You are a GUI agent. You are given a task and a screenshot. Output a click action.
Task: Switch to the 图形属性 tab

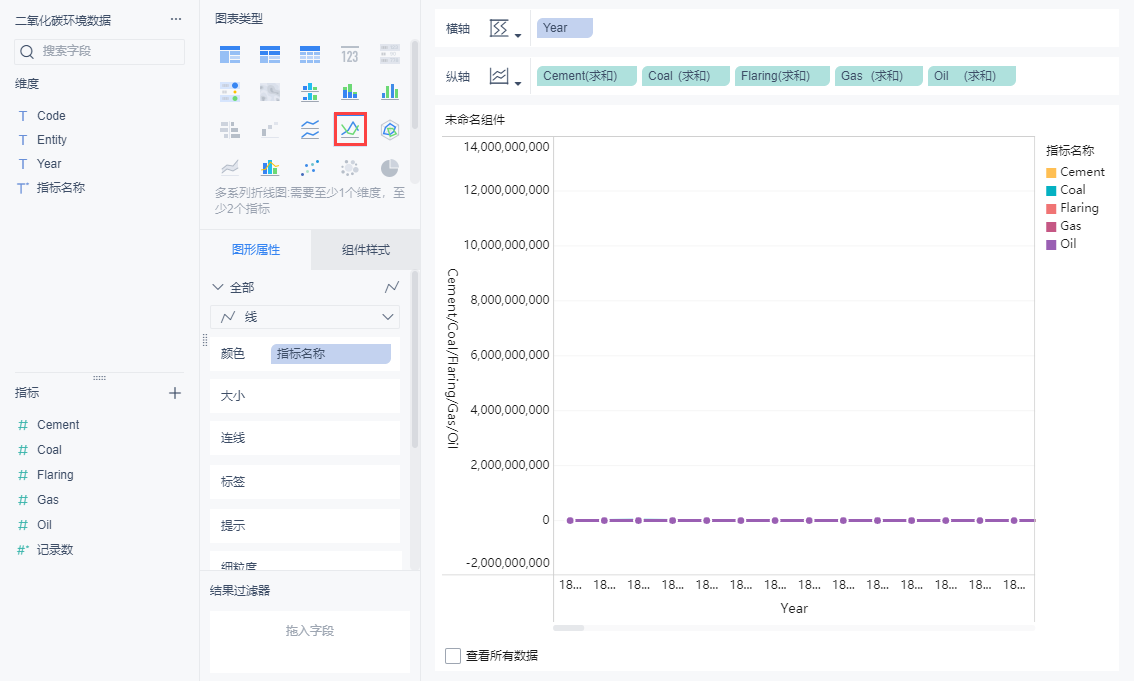[x=256, y=249]
